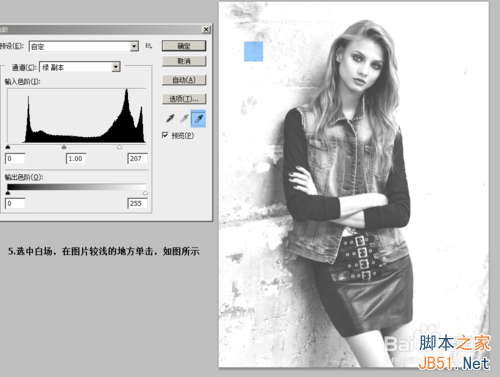Open the preset options icon
Viewport: 500px width, 377px height.
[x=149, y=46]
